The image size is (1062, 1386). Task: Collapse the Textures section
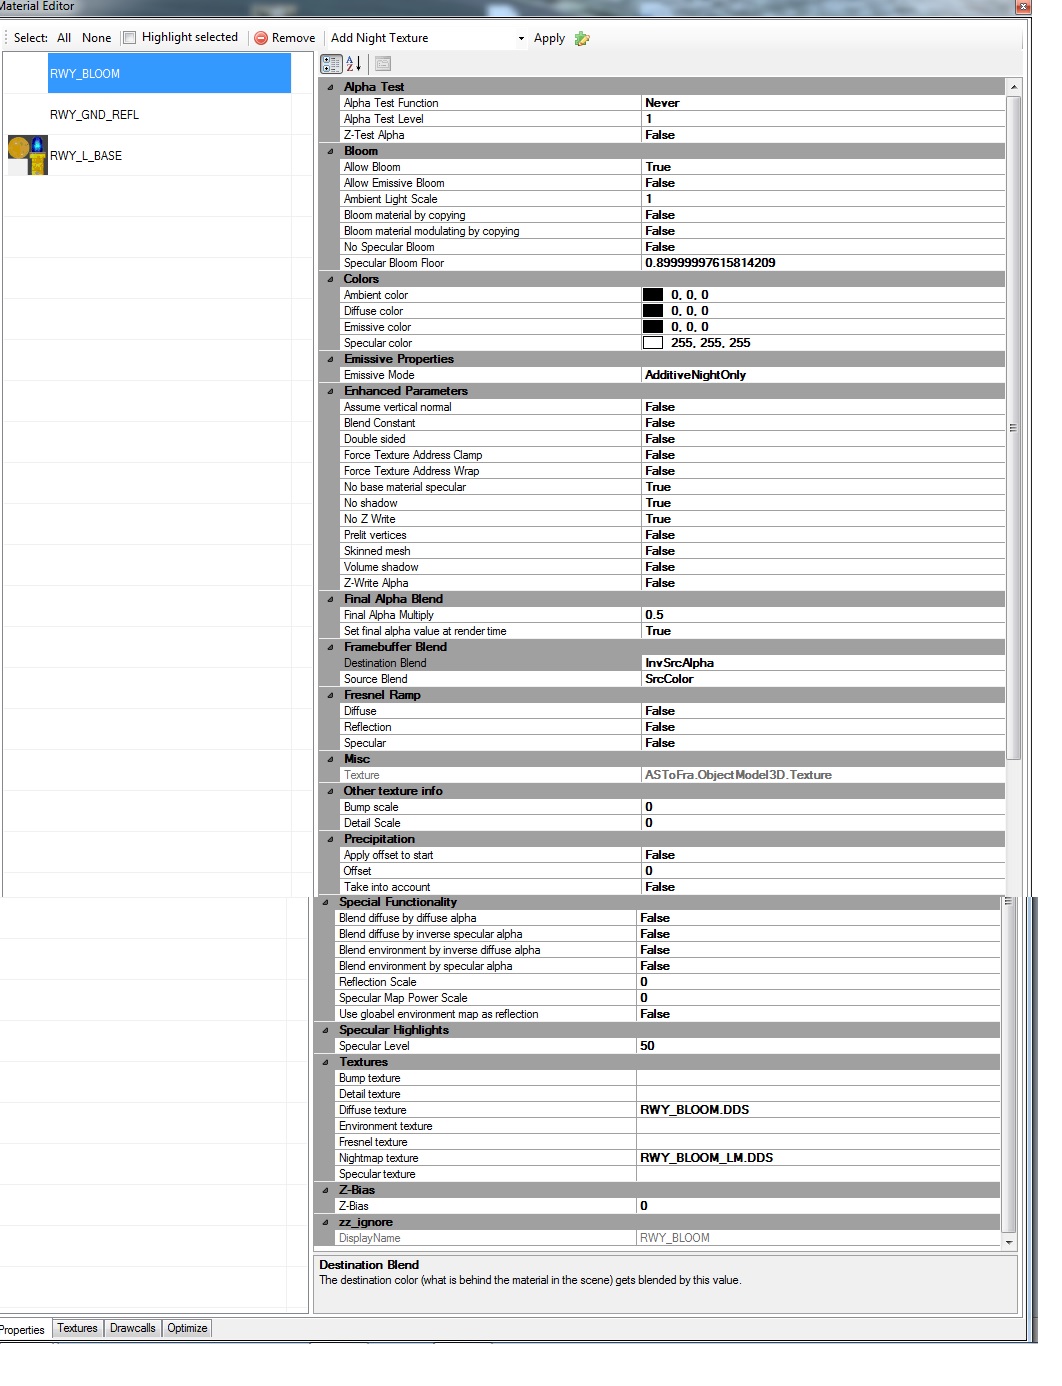(326, 1062)
